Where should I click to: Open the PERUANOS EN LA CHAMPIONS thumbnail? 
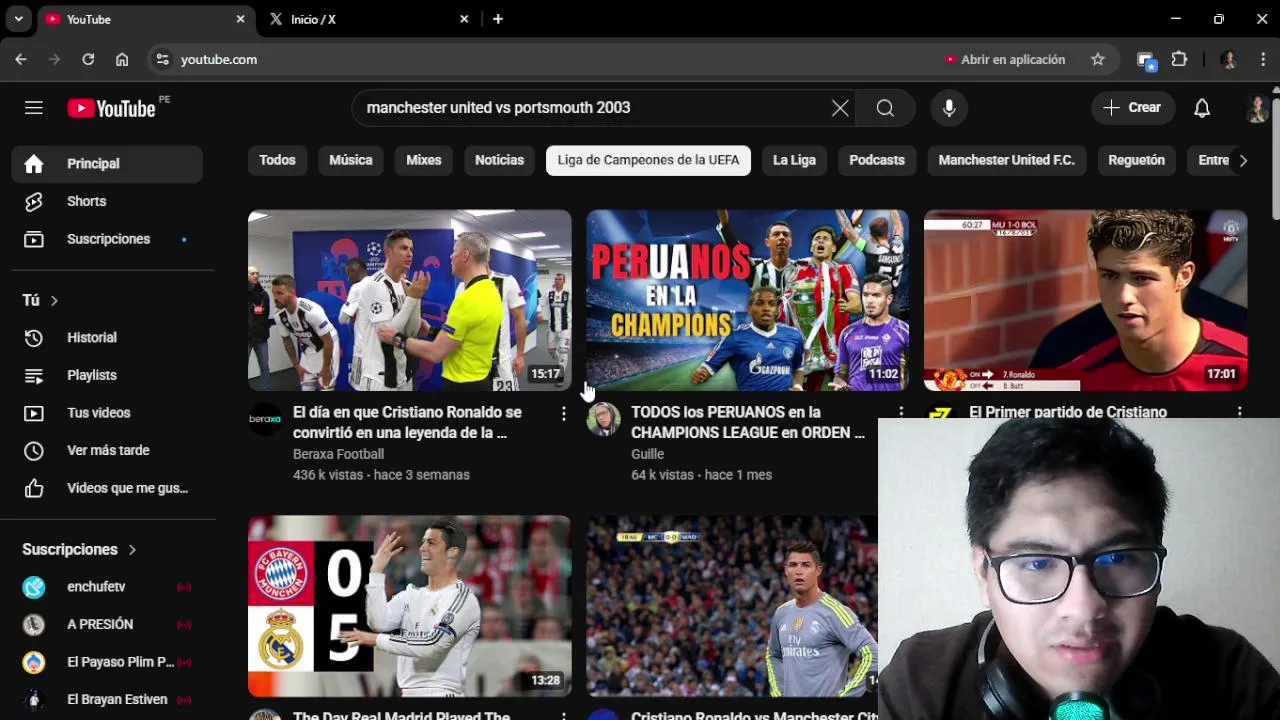tap(748, 300)
